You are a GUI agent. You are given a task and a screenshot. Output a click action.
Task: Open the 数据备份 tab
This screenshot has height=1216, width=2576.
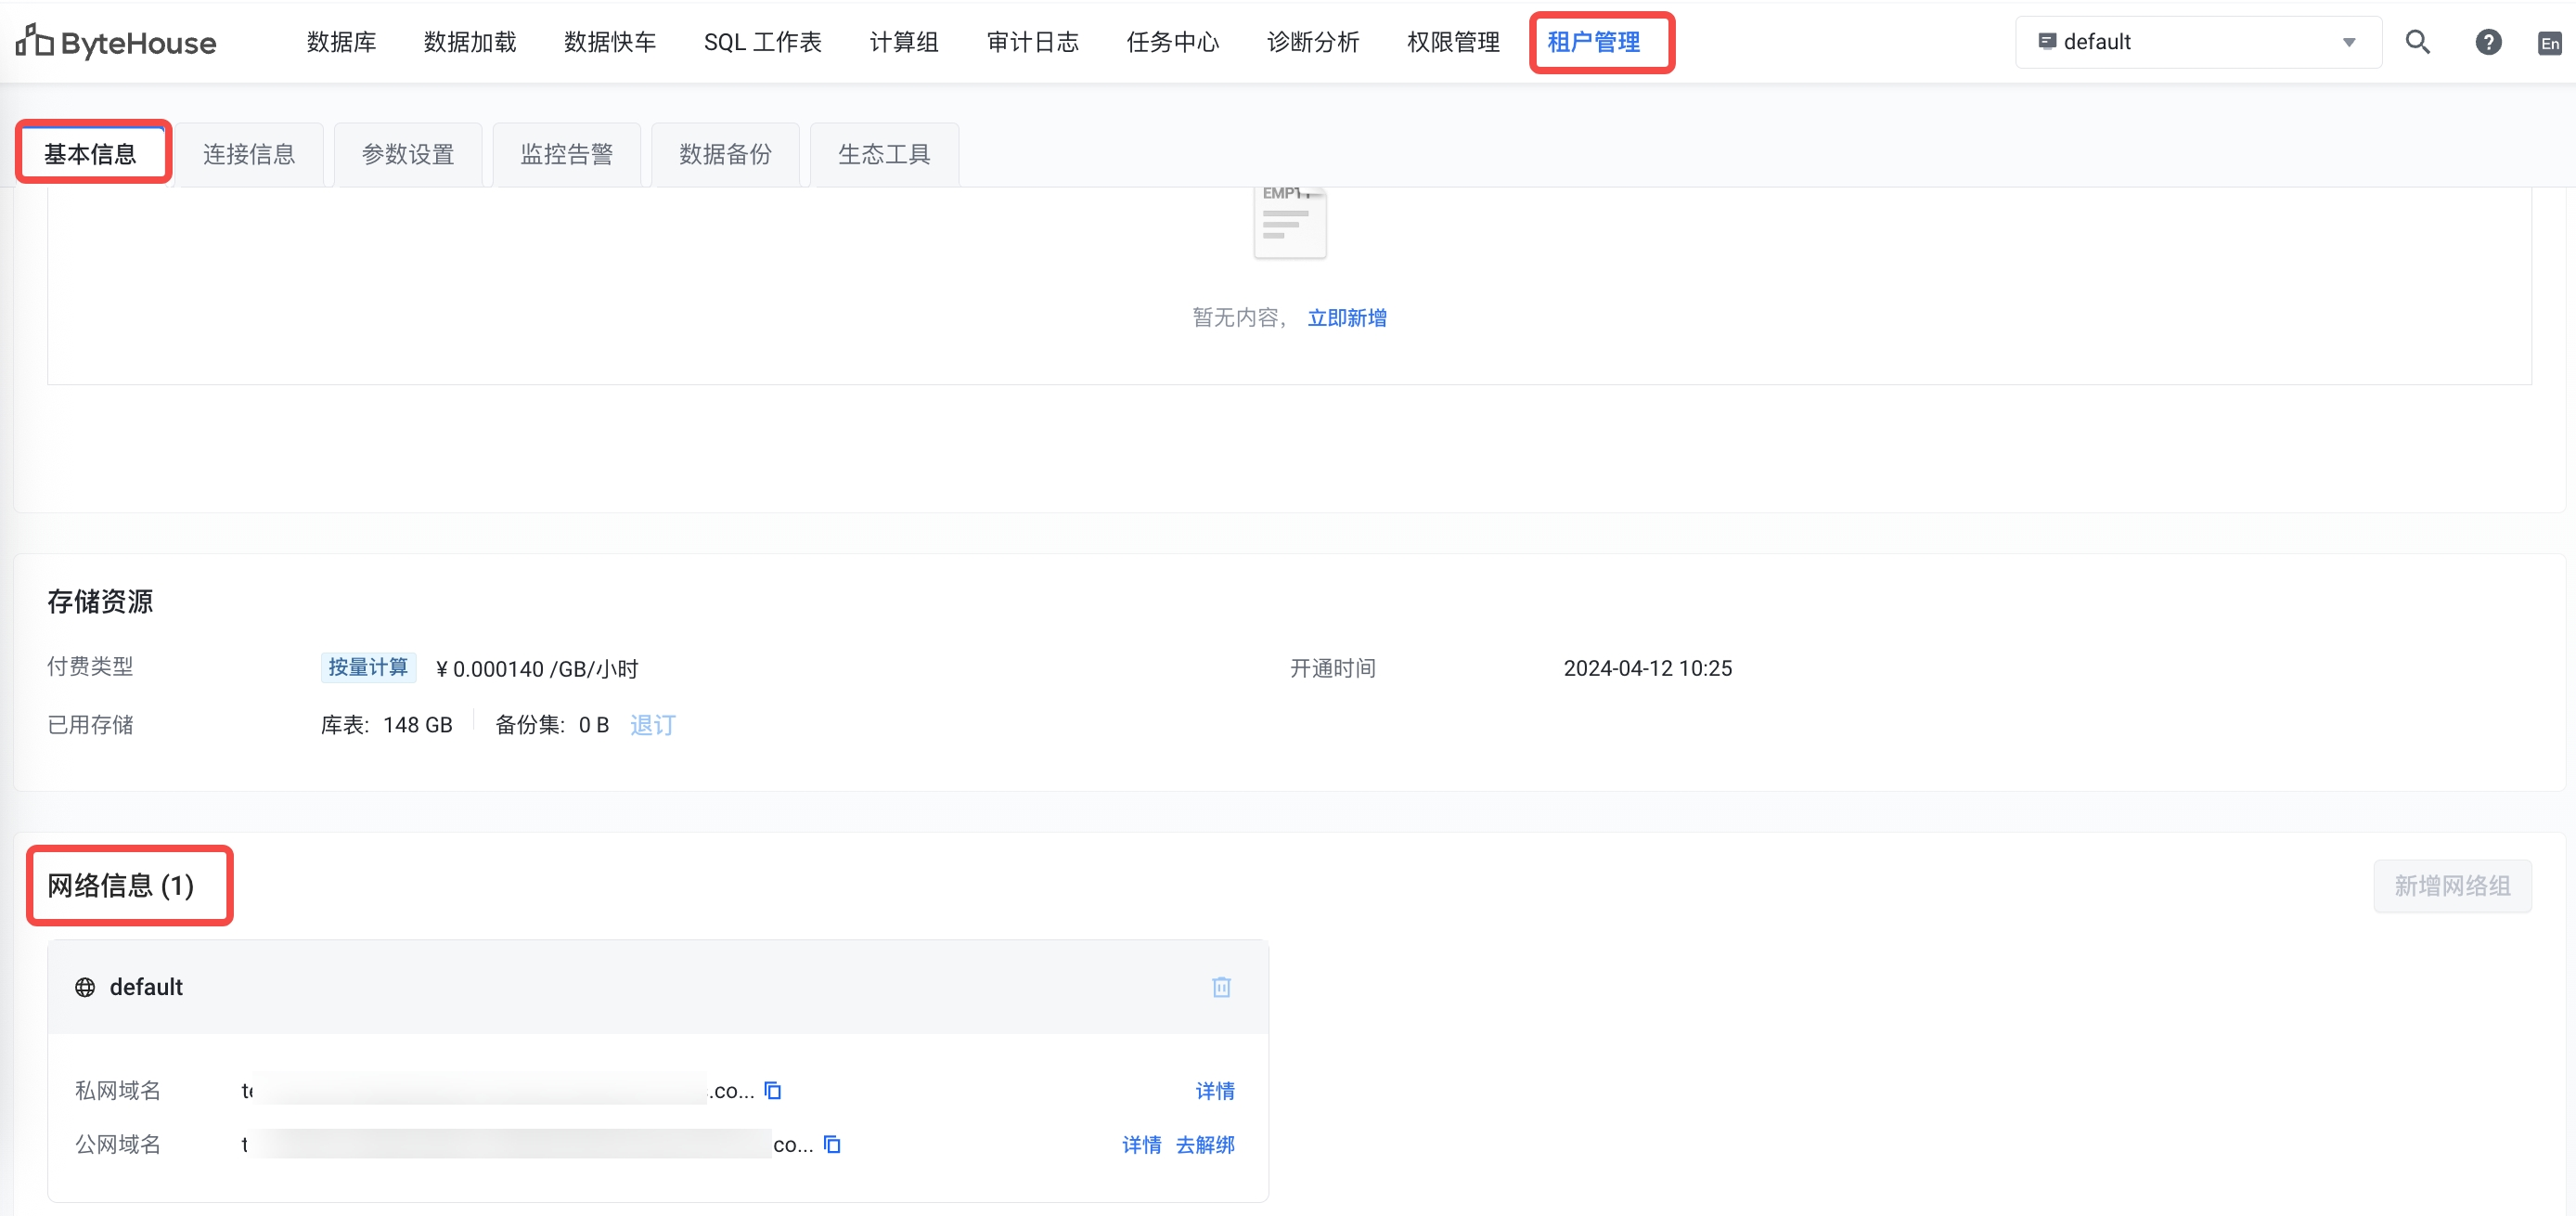click(725, 154)
